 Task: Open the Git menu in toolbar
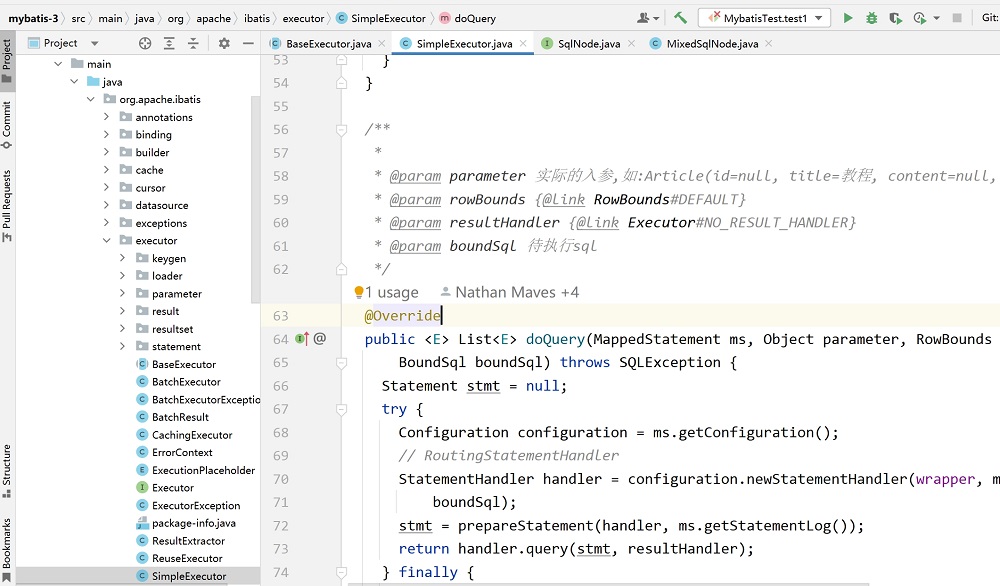[990, 18]
